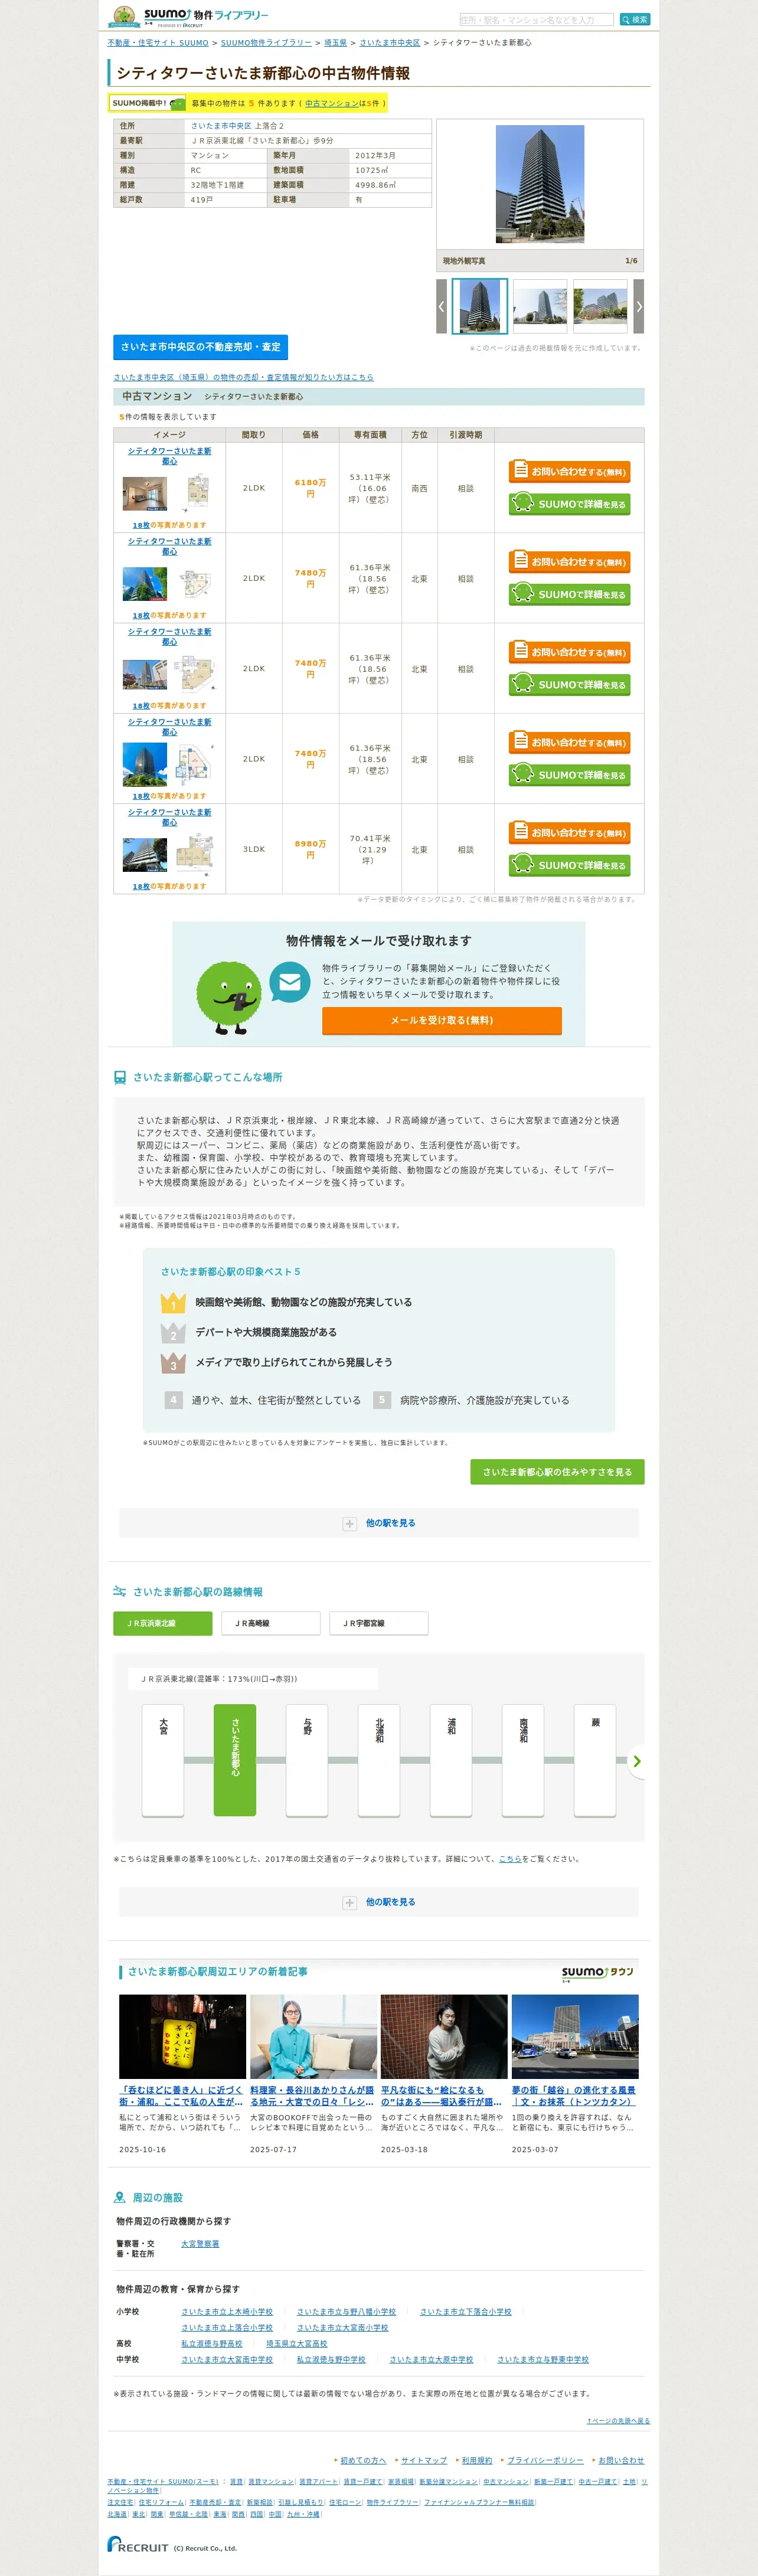
Task: Click the rank 5 number badge
Action: 381,1400
